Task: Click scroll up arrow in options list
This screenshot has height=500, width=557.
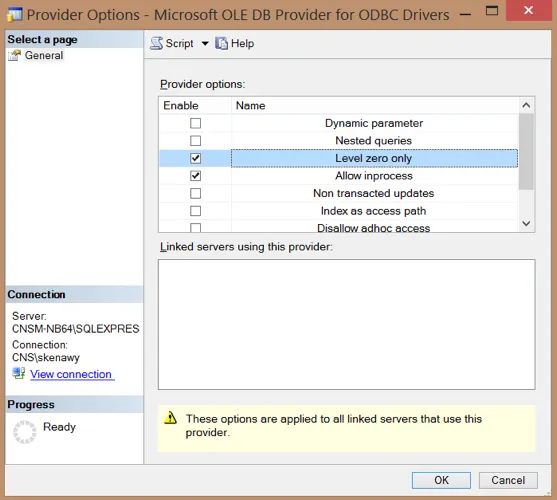Action: (526, 105)
